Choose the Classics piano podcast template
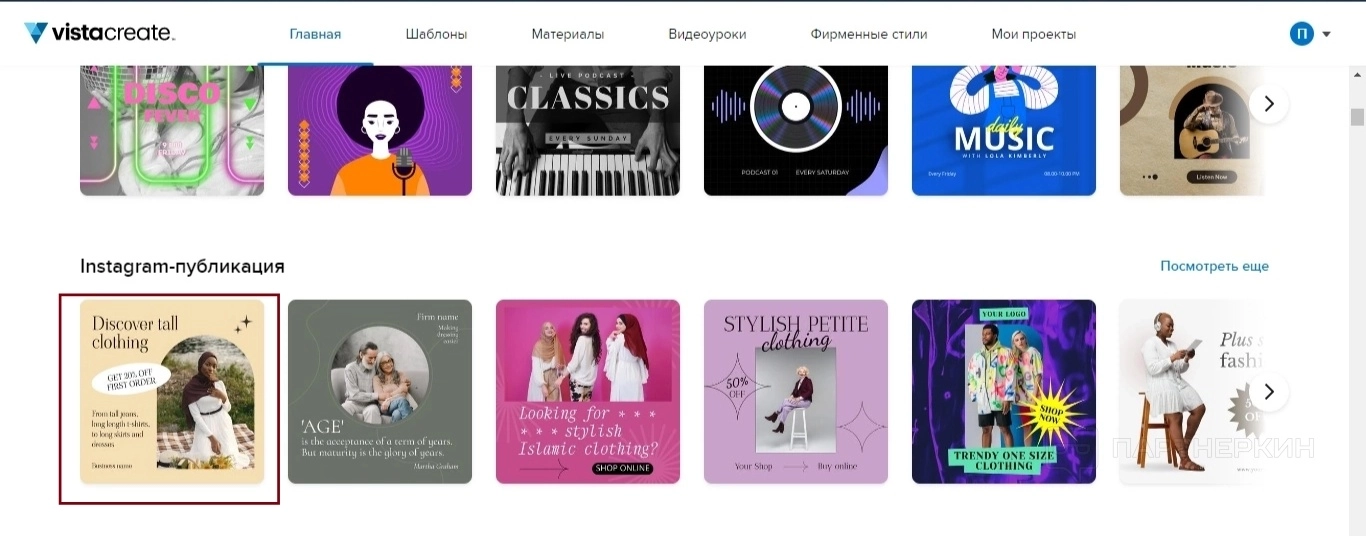 (x=588, y=130)
